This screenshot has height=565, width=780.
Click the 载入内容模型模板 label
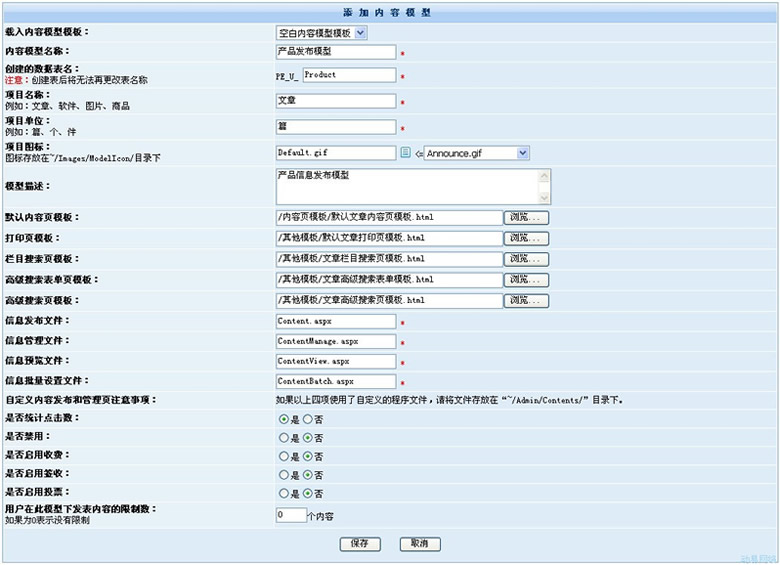(47, 32)
